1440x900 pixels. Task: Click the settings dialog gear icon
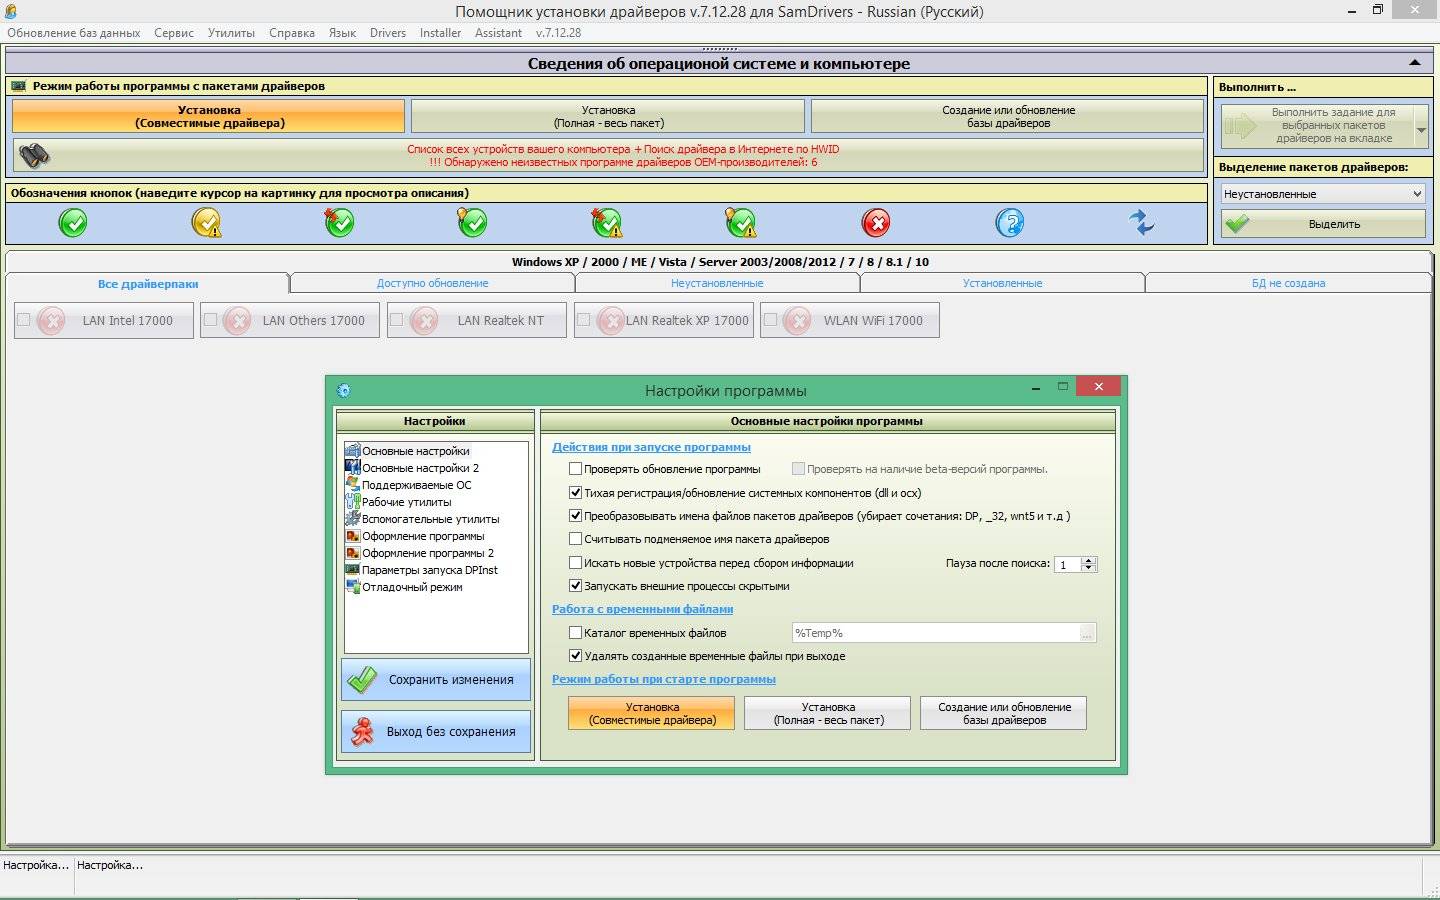[x=343, y=390]
